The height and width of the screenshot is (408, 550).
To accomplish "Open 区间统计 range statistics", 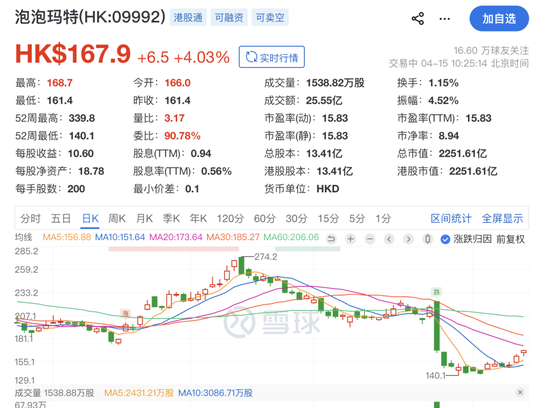I will click(x=451, y=219).
